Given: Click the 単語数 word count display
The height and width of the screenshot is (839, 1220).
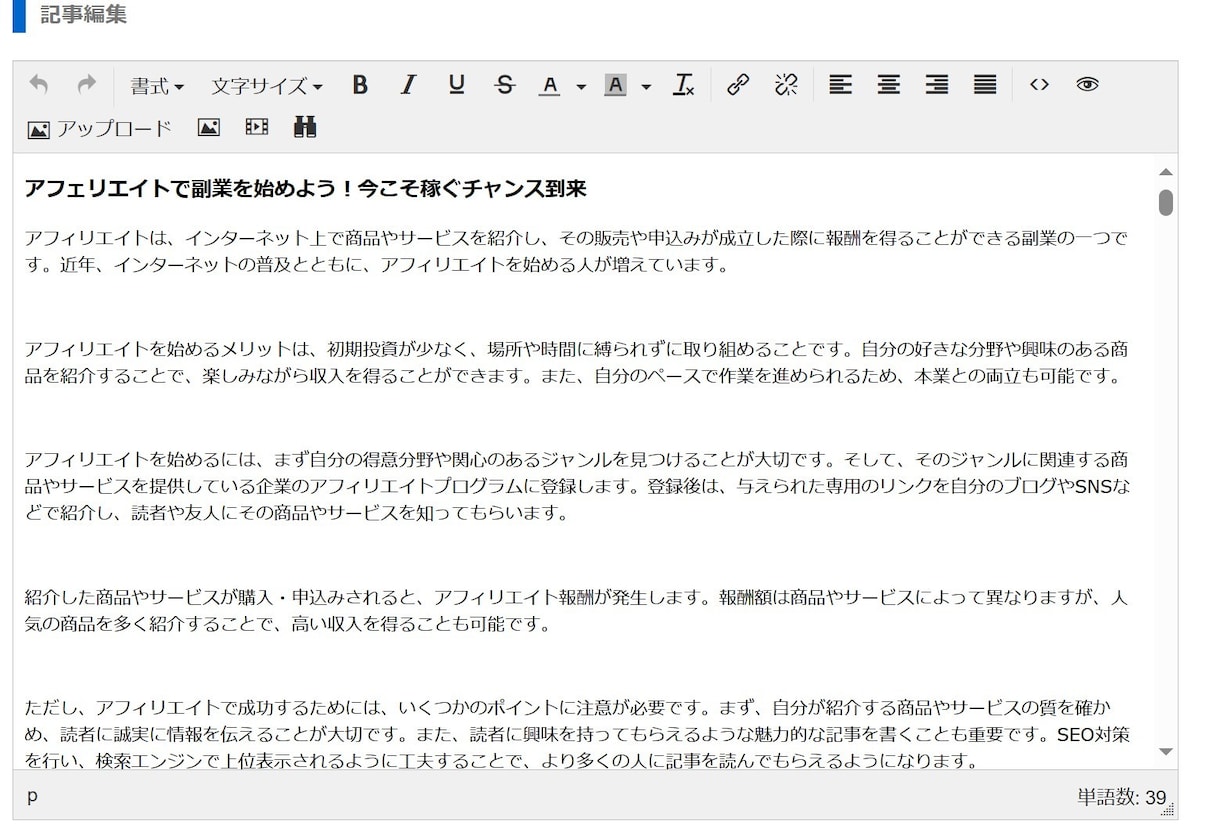Looking at the screenshot, I should [1121, 798].
